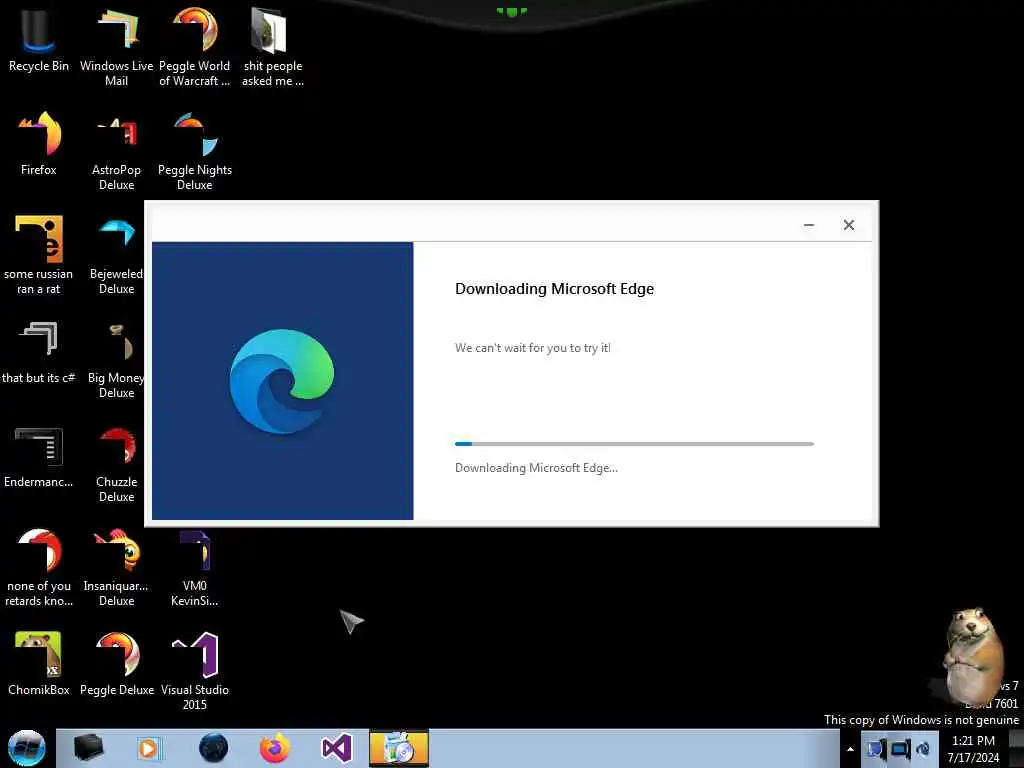This screenshot has width=1024, height=768.
Task: Click the Microsoft Edge logo in installer
Action: tap(281, 381)
